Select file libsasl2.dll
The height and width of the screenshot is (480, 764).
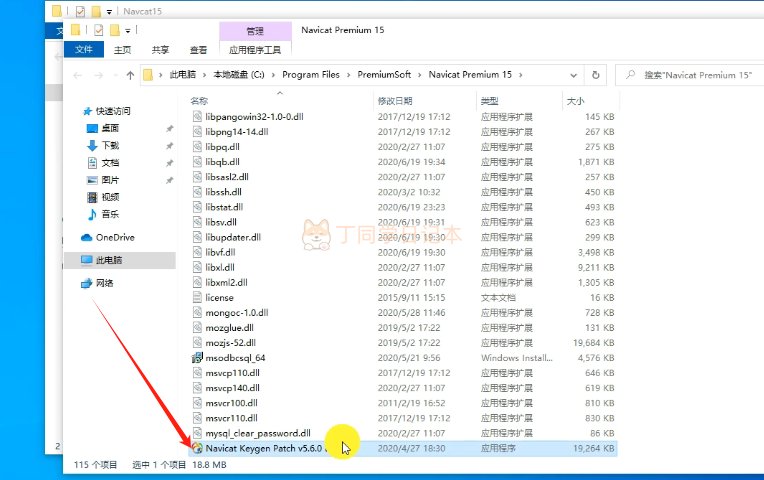pyautogui.click(x=227, y=177)
